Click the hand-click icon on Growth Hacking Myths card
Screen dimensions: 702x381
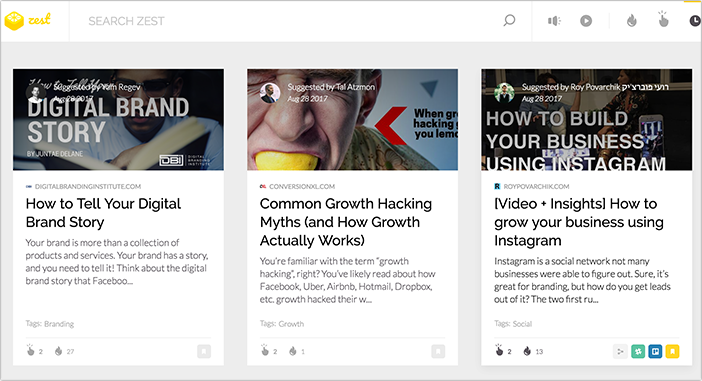click(x=265, y=350)
